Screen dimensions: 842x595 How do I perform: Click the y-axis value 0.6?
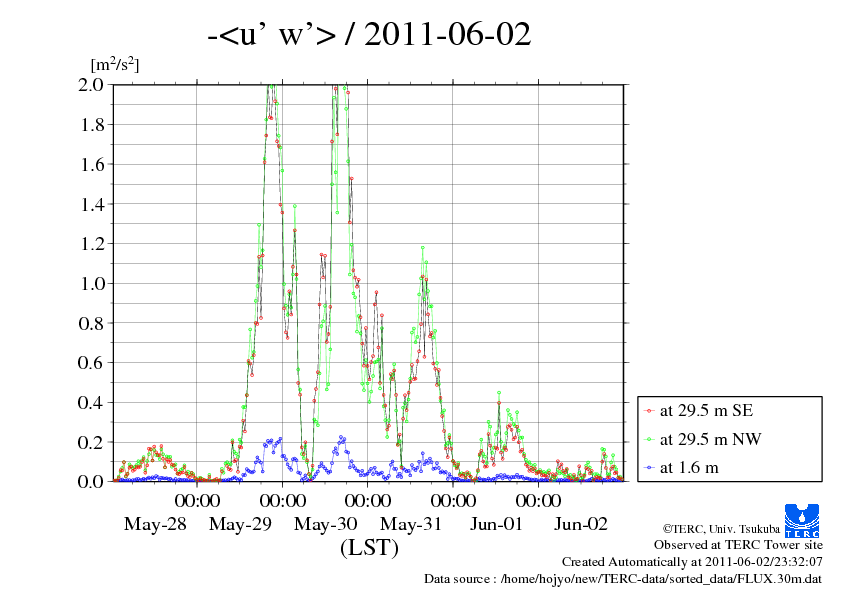click(91, 362)
